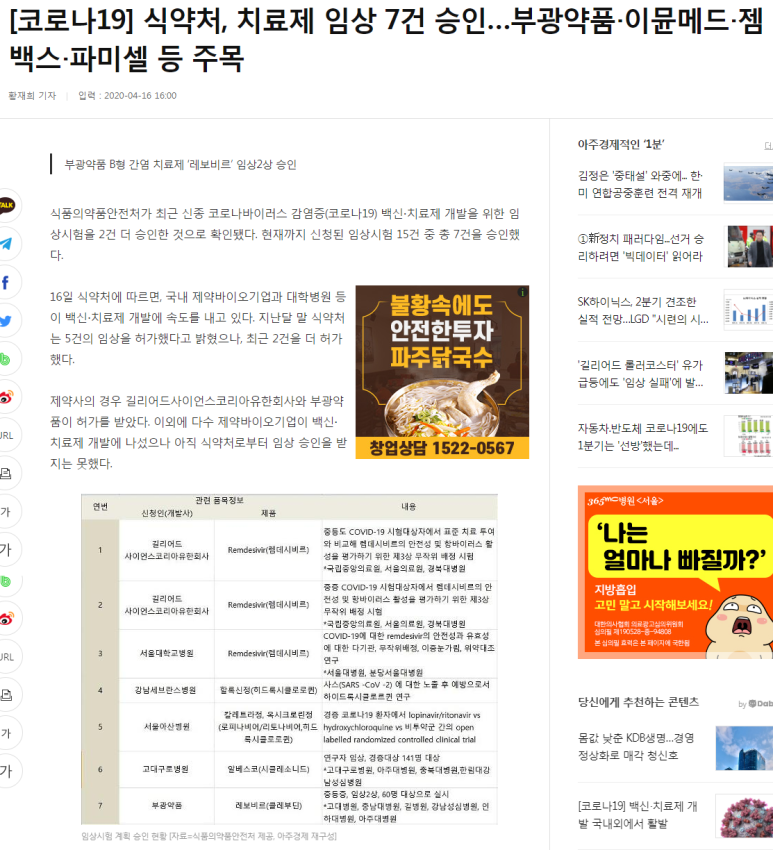Screen dimensions: 773x850
Task: Increase font size with upper large 가 button
Action: point(5,550)
